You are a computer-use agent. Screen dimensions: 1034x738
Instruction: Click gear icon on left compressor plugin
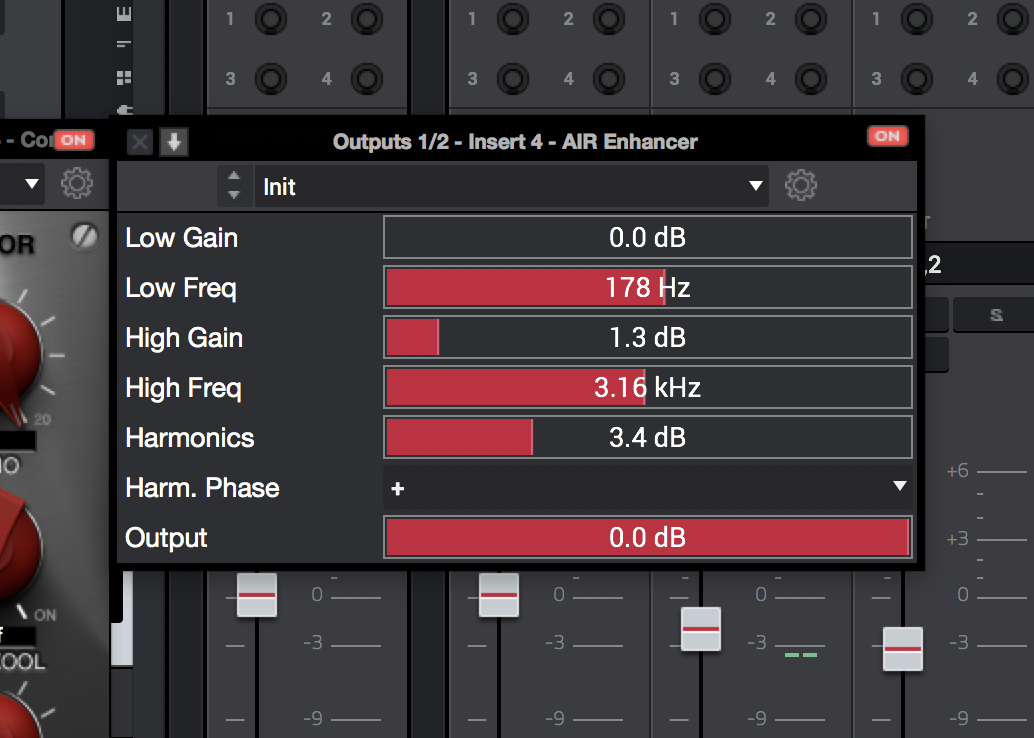click(x=77, y=184)
